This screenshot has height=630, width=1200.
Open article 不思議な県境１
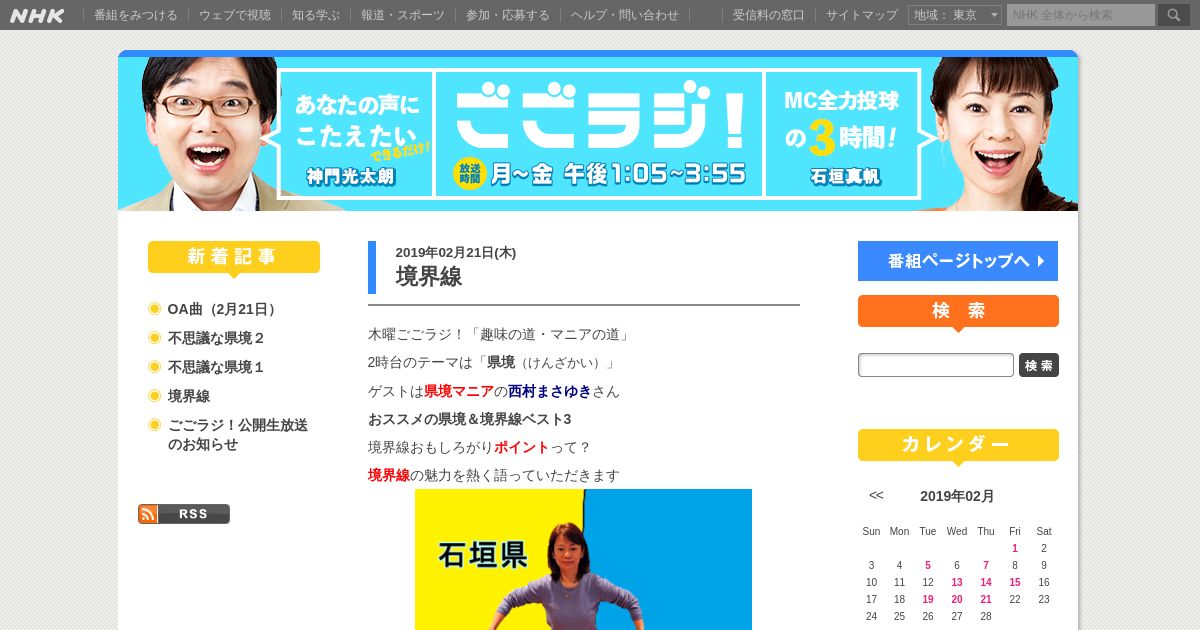[216, 367]
